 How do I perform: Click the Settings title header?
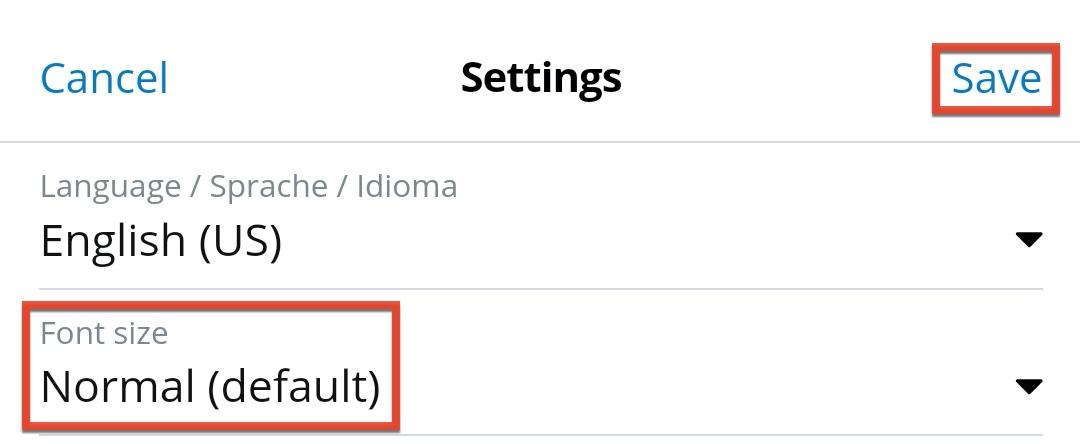[x=541, y=77]
